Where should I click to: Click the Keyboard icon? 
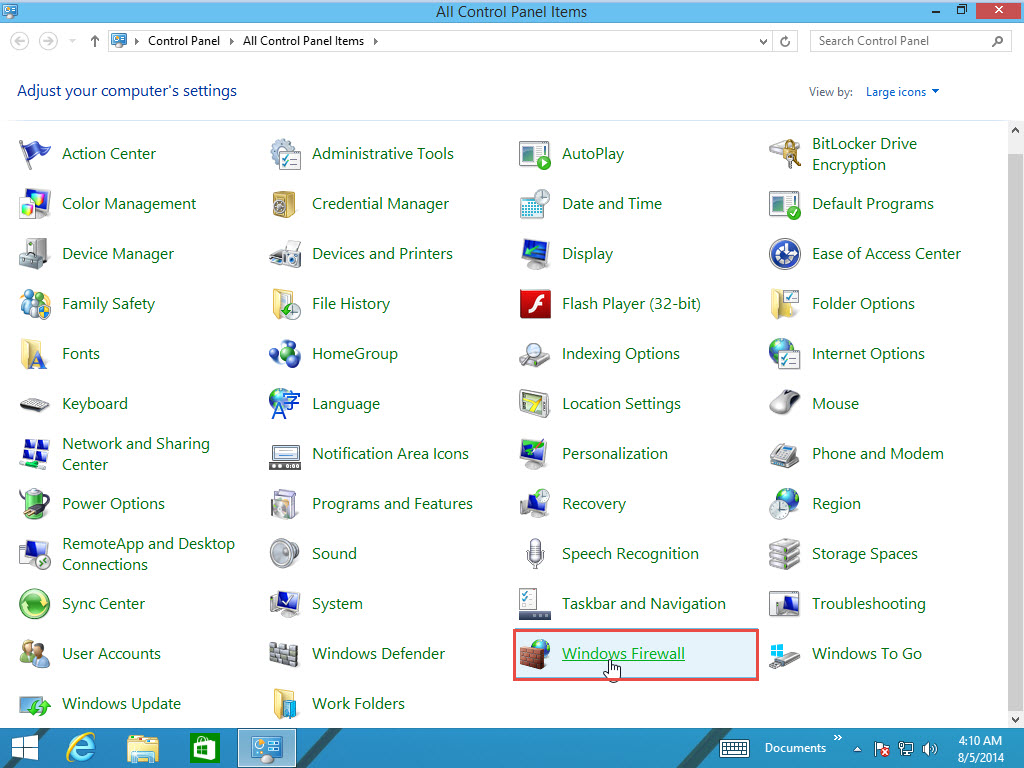click(34, 404)
